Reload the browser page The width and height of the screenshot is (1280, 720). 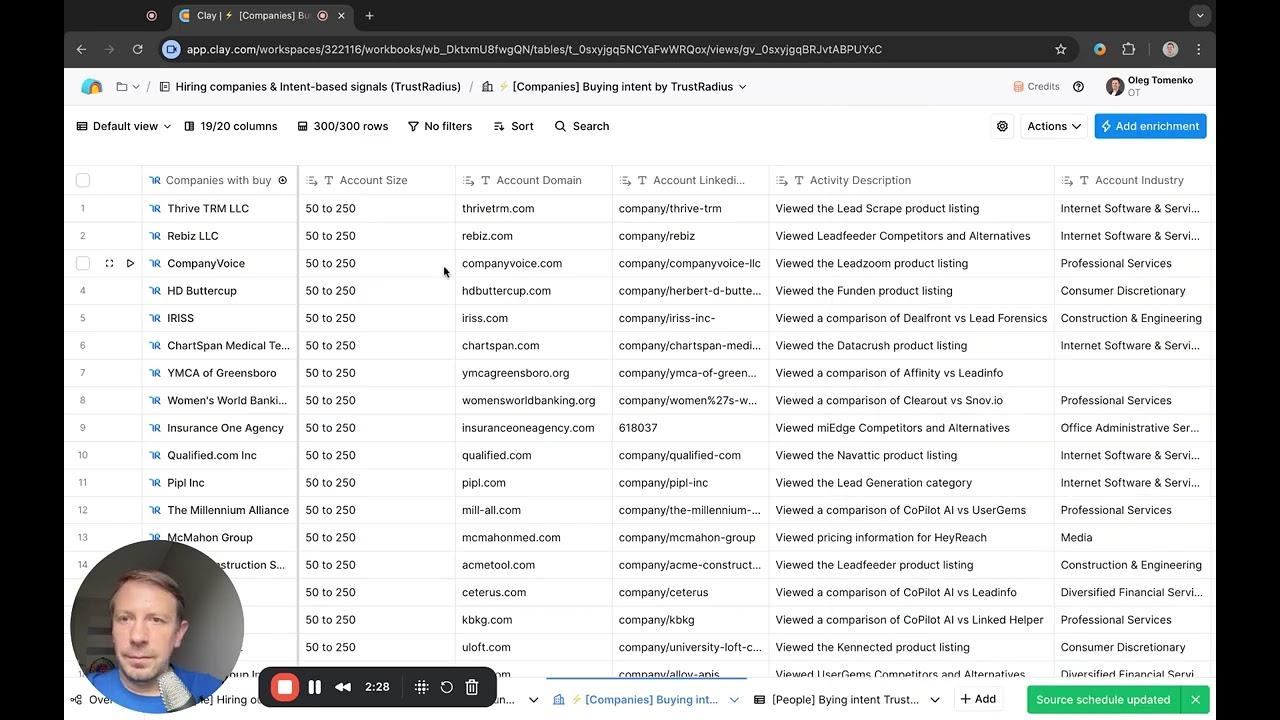click(137, 49)
